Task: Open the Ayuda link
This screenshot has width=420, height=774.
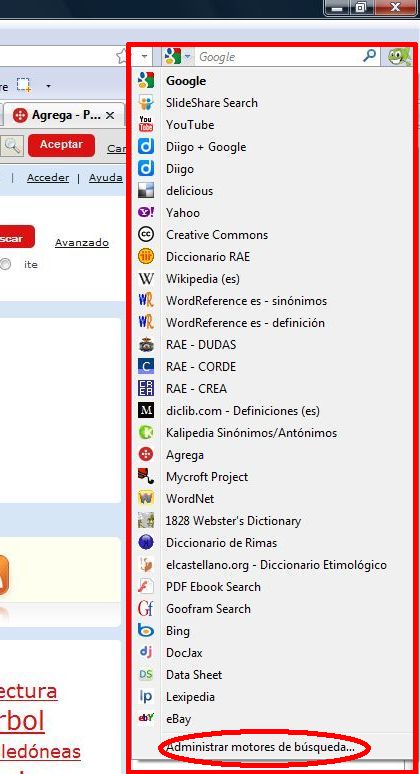Action: point(106,178)
